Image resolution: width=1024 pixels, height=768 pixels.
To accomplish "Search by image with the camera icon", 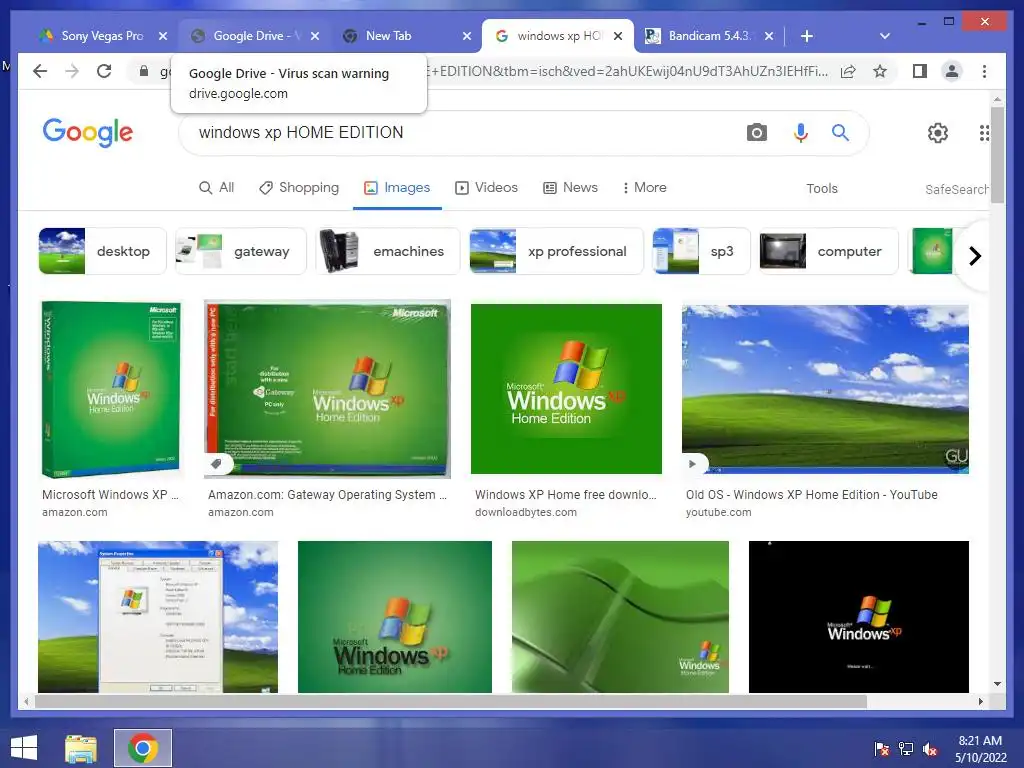I will (756, 133).
